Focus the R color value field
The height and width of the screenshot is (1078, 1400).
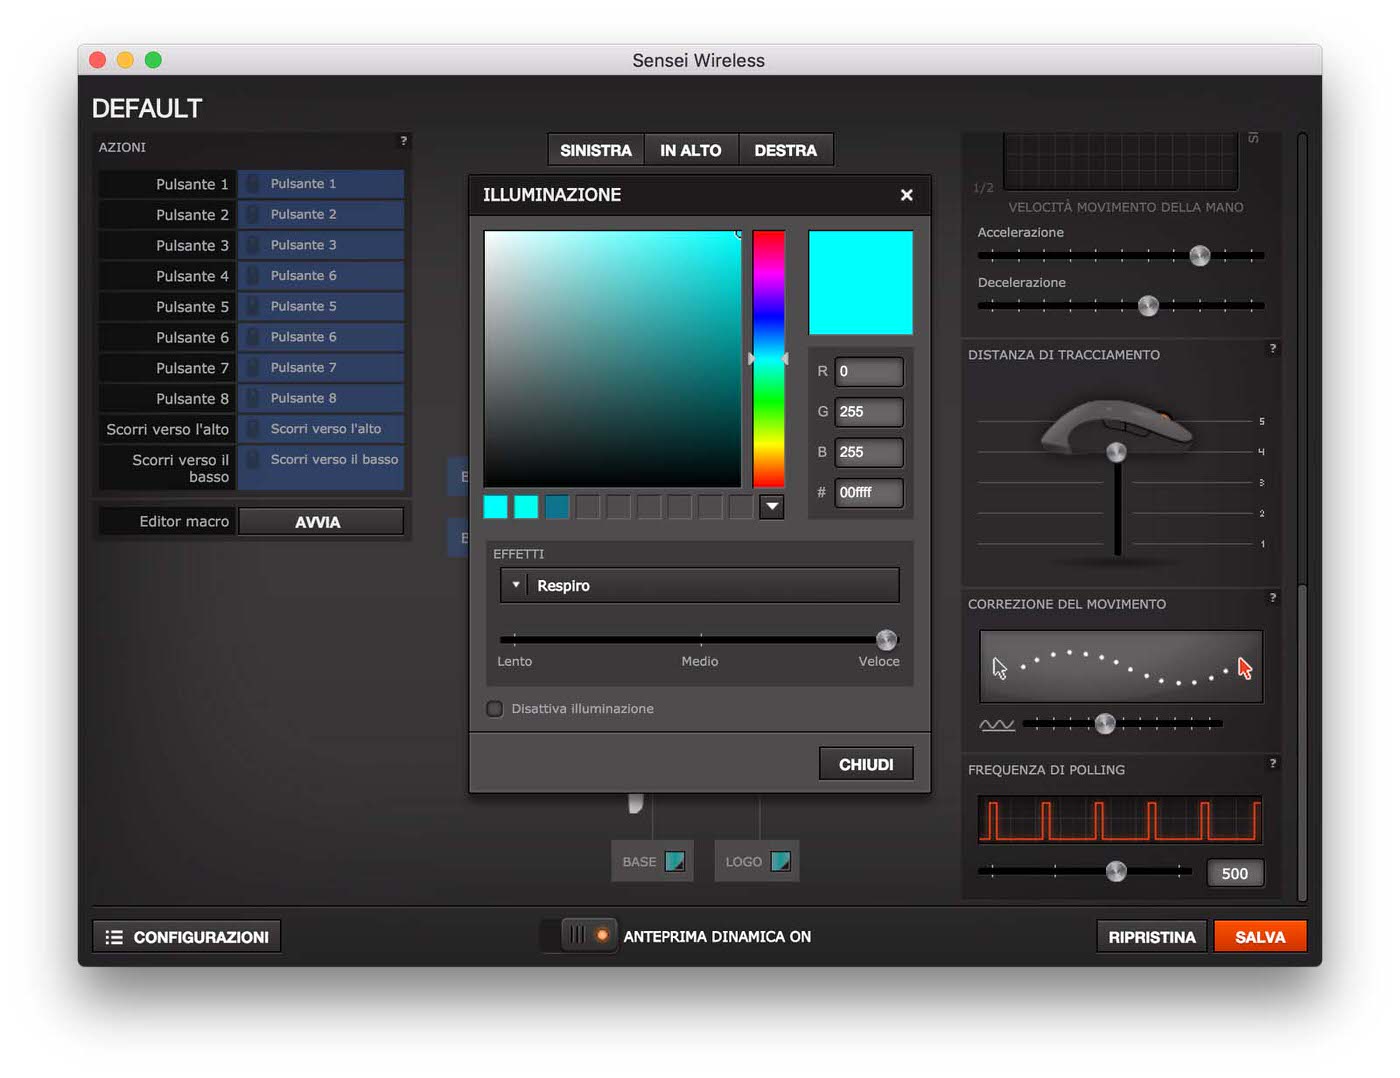point(869,371)
